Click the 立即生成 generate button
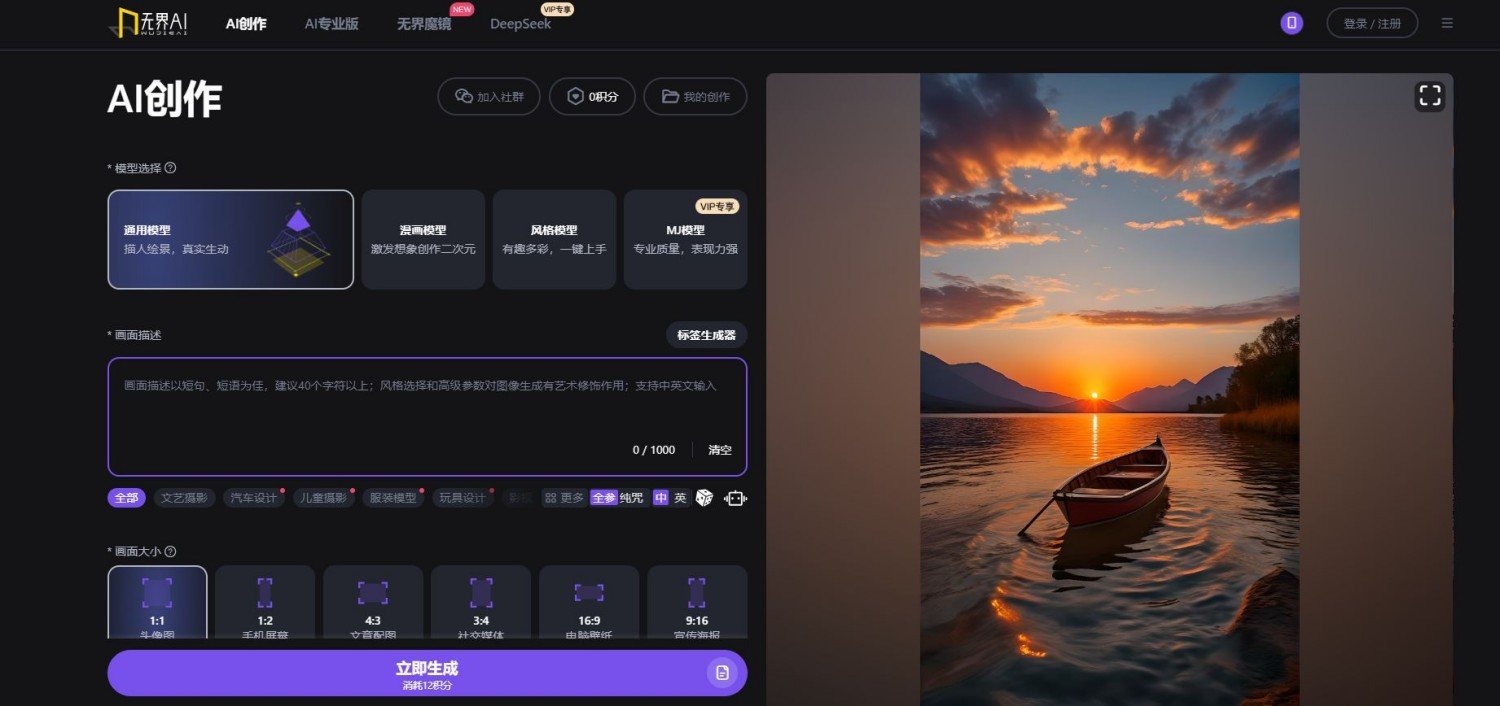 click(x=427, y=672)
